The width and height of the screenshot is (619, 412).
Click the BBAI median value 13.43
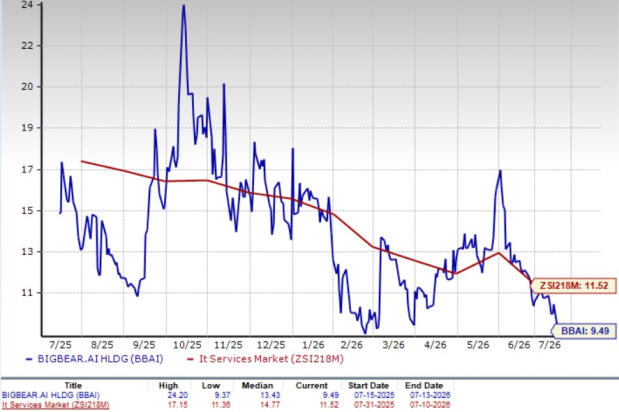(x=270, y=395)
